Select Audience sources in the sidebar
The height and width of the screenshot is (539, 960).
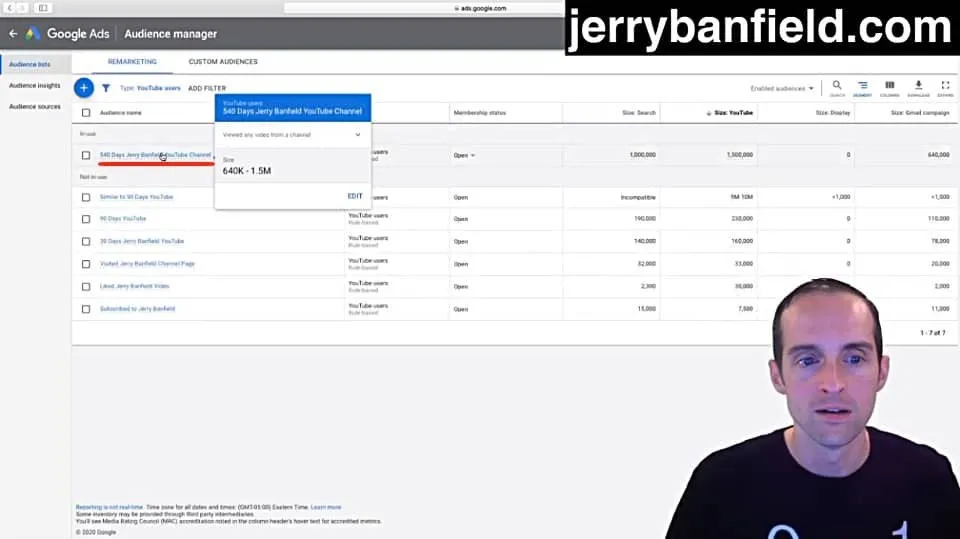click(35, 107)
